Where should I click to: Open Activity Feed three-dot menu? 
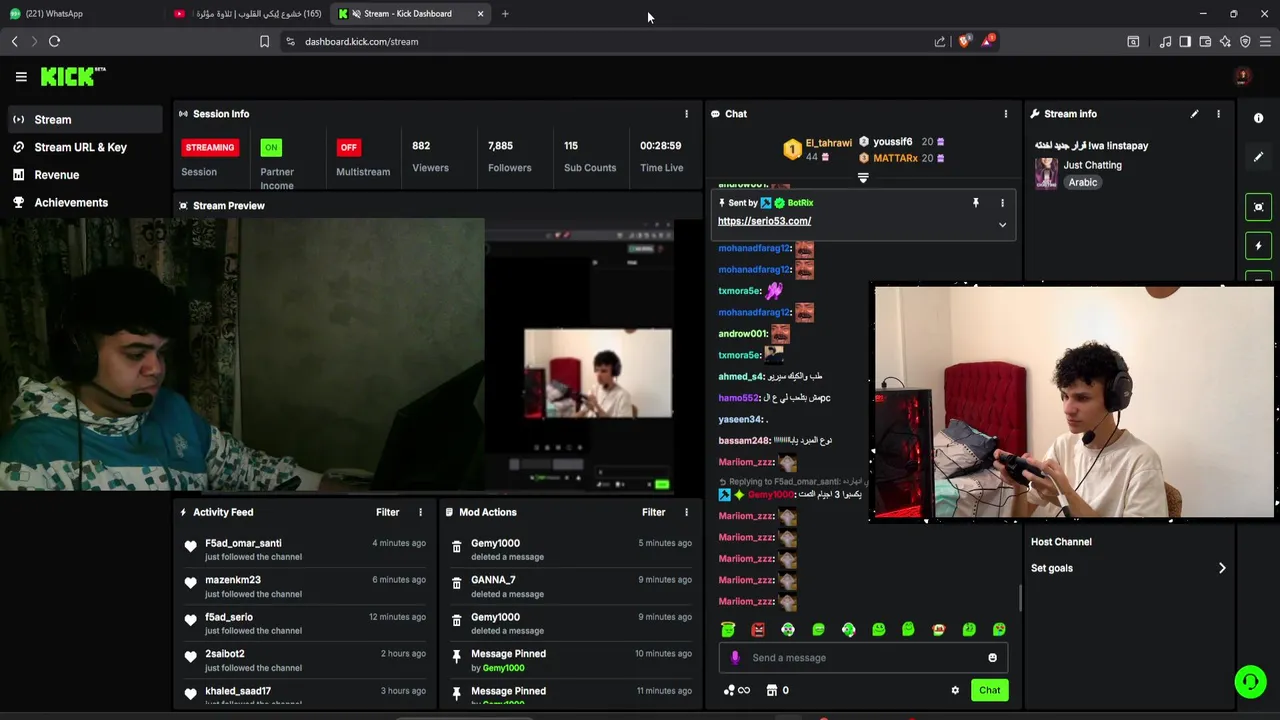(420, 512)
